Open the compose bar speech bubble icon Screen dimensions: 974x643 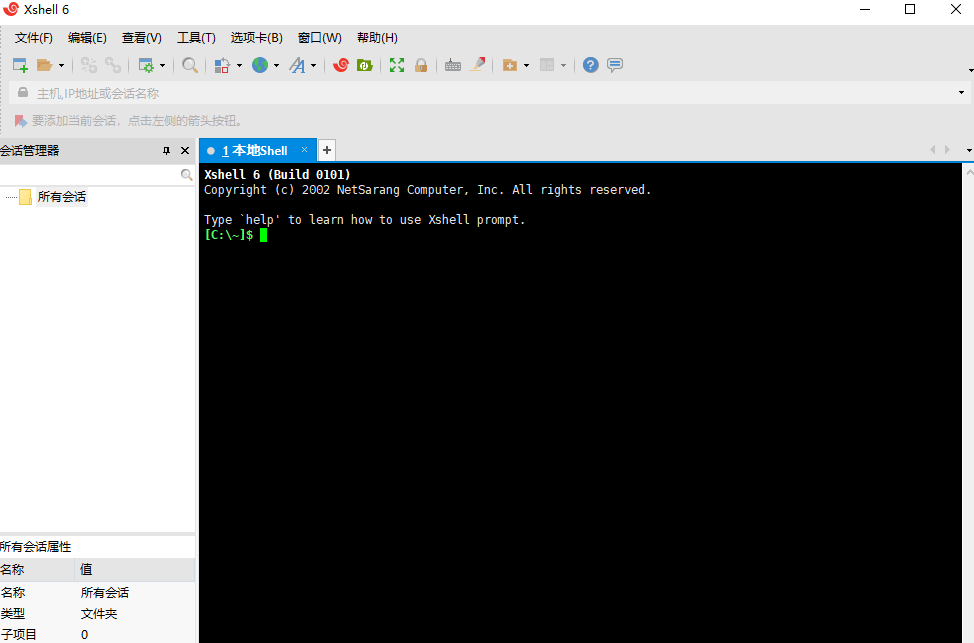(x=614, y=64)
